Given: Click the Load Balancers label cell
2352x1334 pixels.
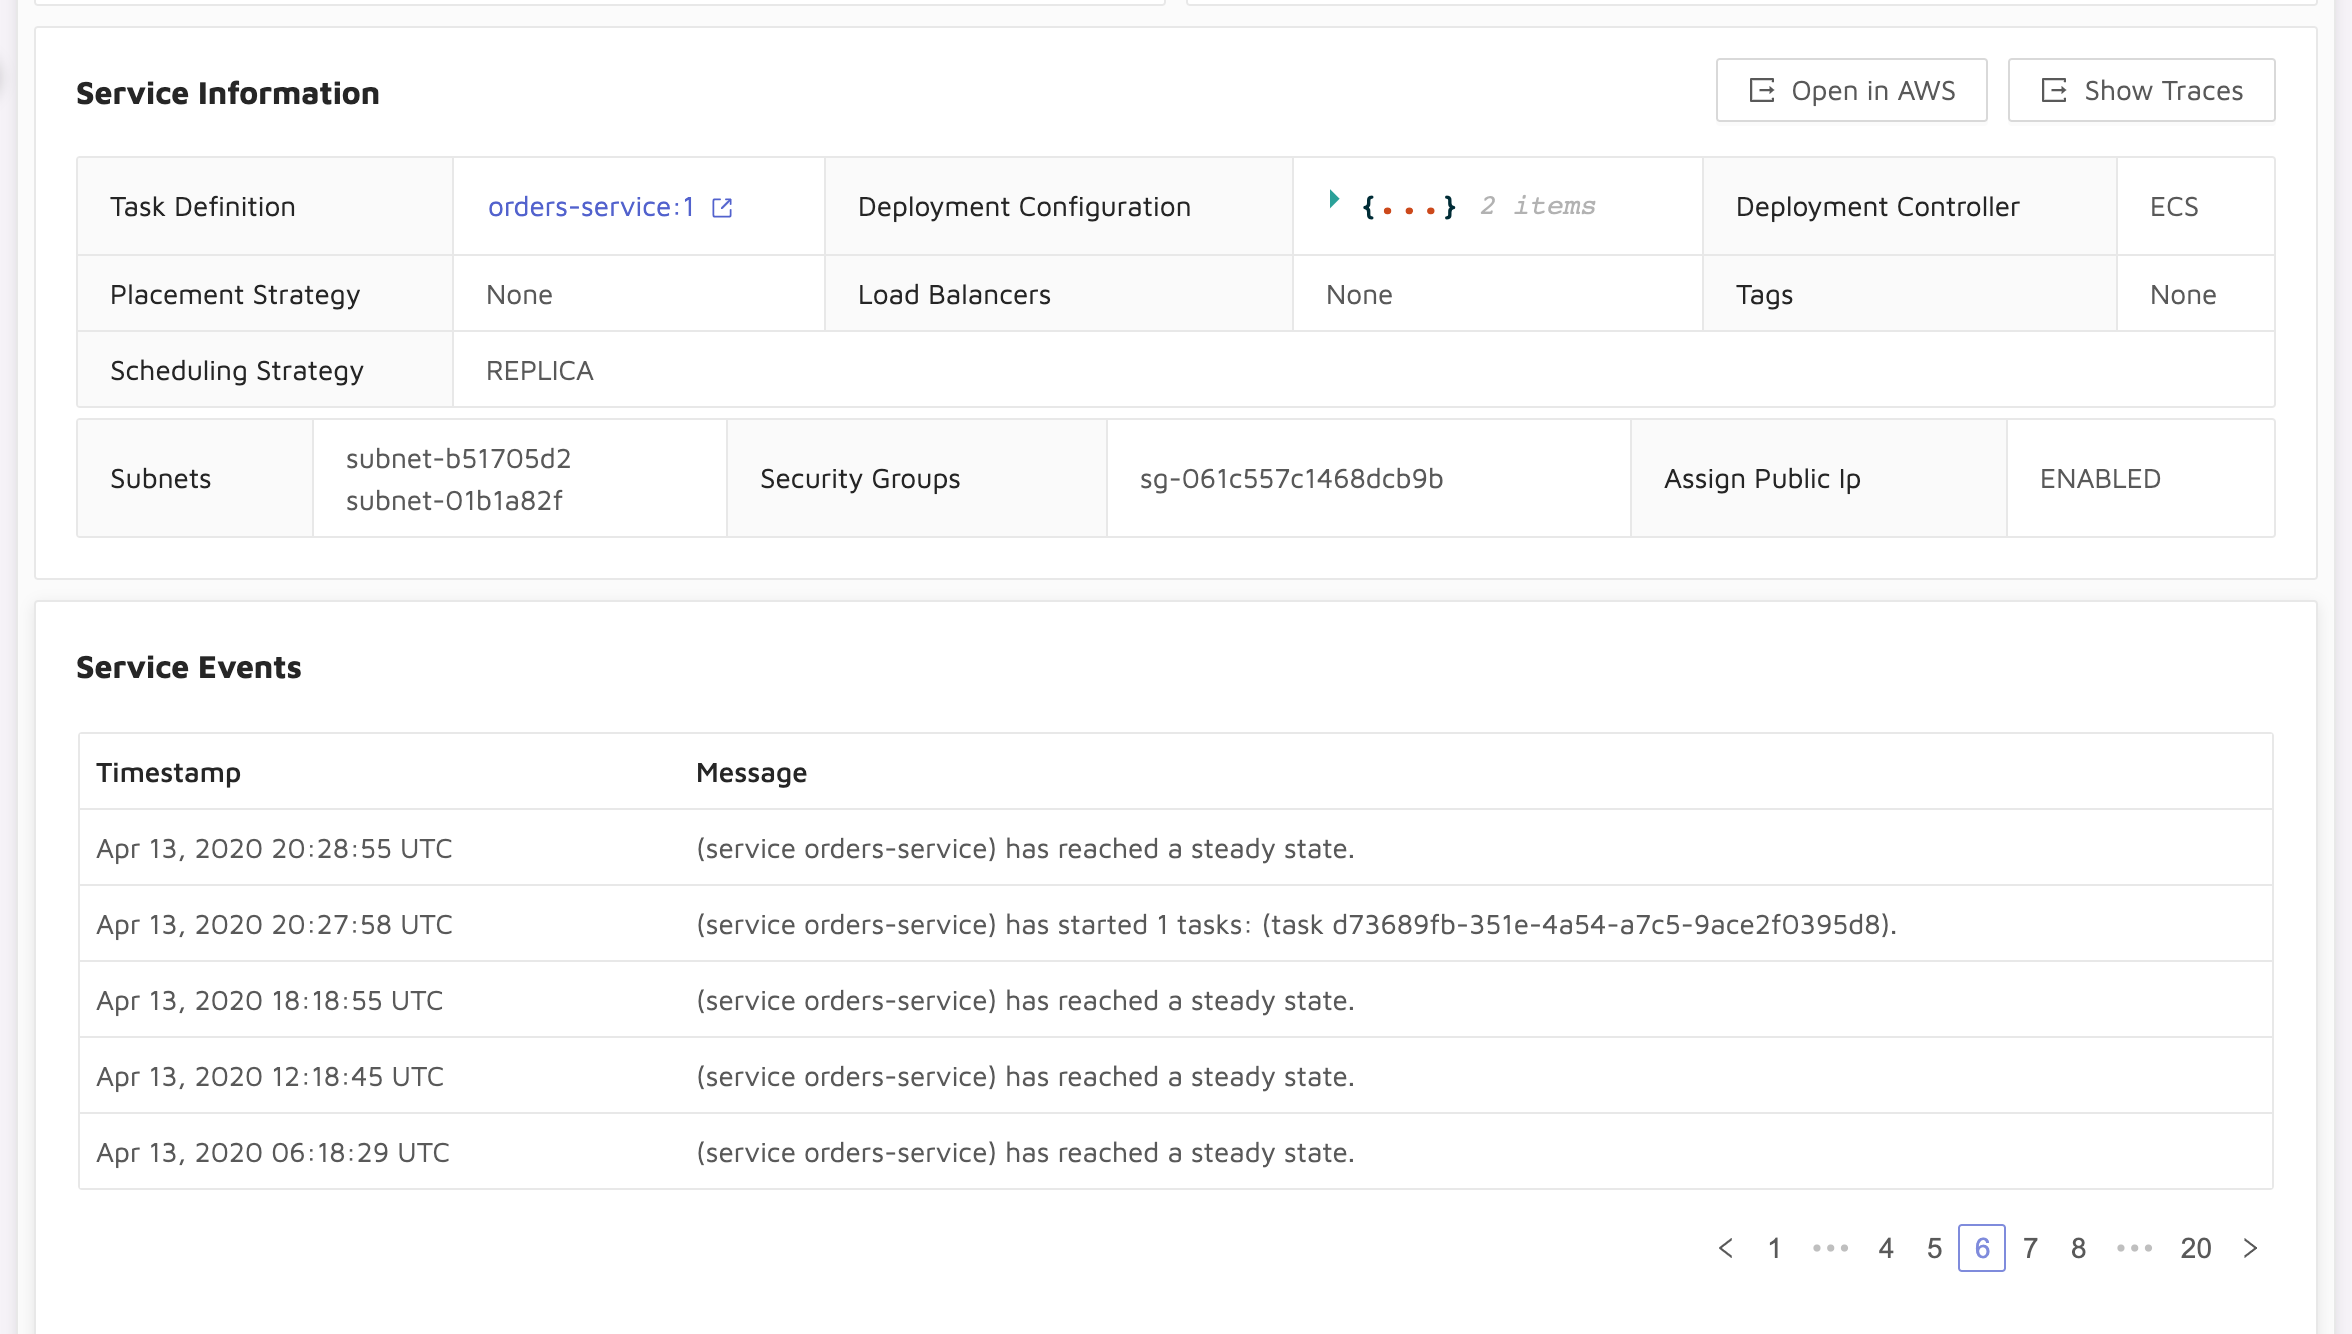Looking at the screenshot, I should pyautogui.click(x=1059, y=295).
